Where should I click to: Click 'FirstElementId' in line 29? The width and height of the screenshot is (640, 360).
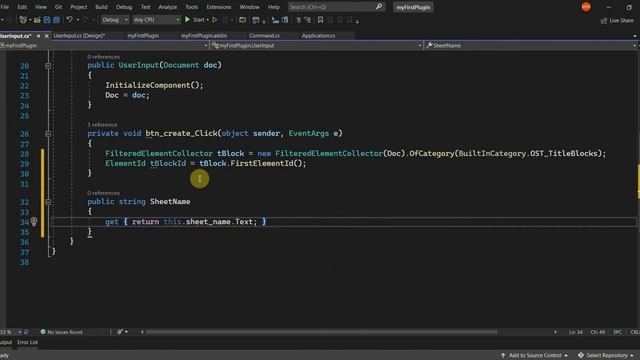pyautogui.click(x=262, y=163)
